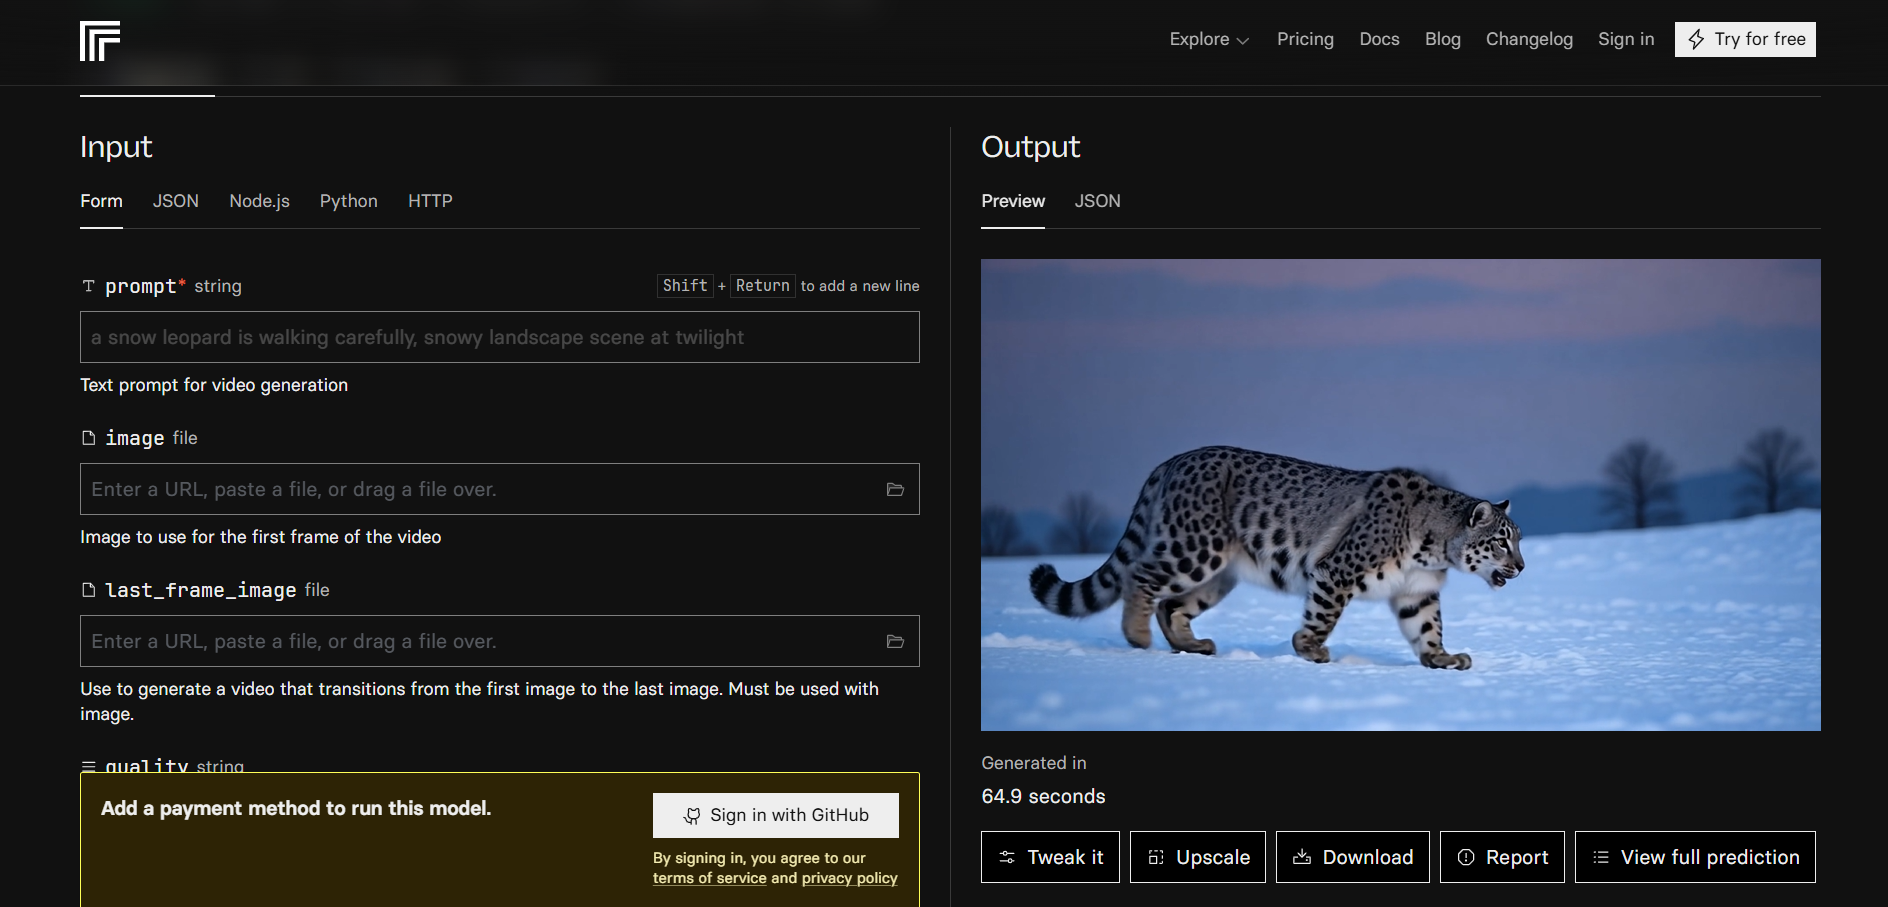Click the terms of service link
The width and height of the screenshot is (1888, 907).
pos(710,878)
